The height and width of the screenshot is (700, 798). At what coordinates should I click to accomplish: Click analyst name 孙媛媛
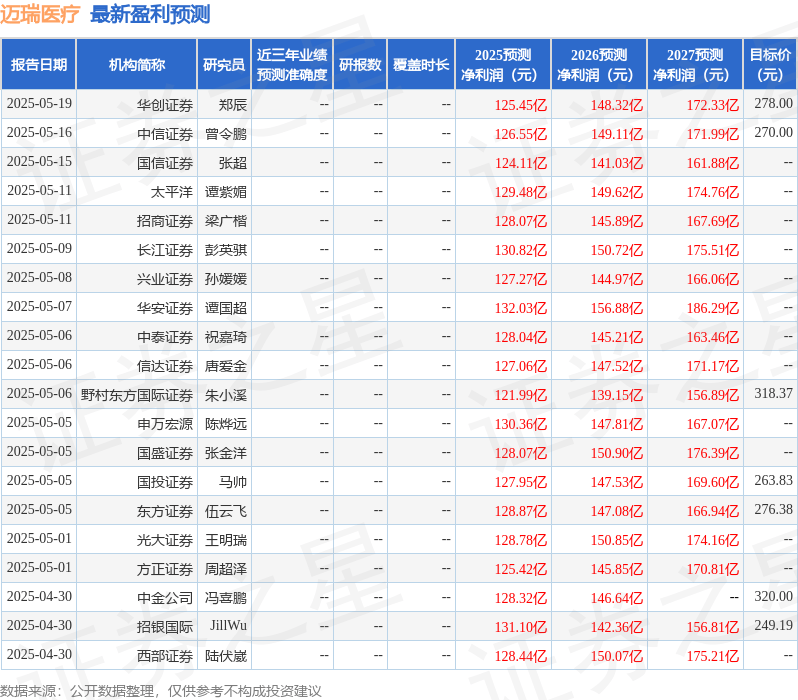coord(226,279)
